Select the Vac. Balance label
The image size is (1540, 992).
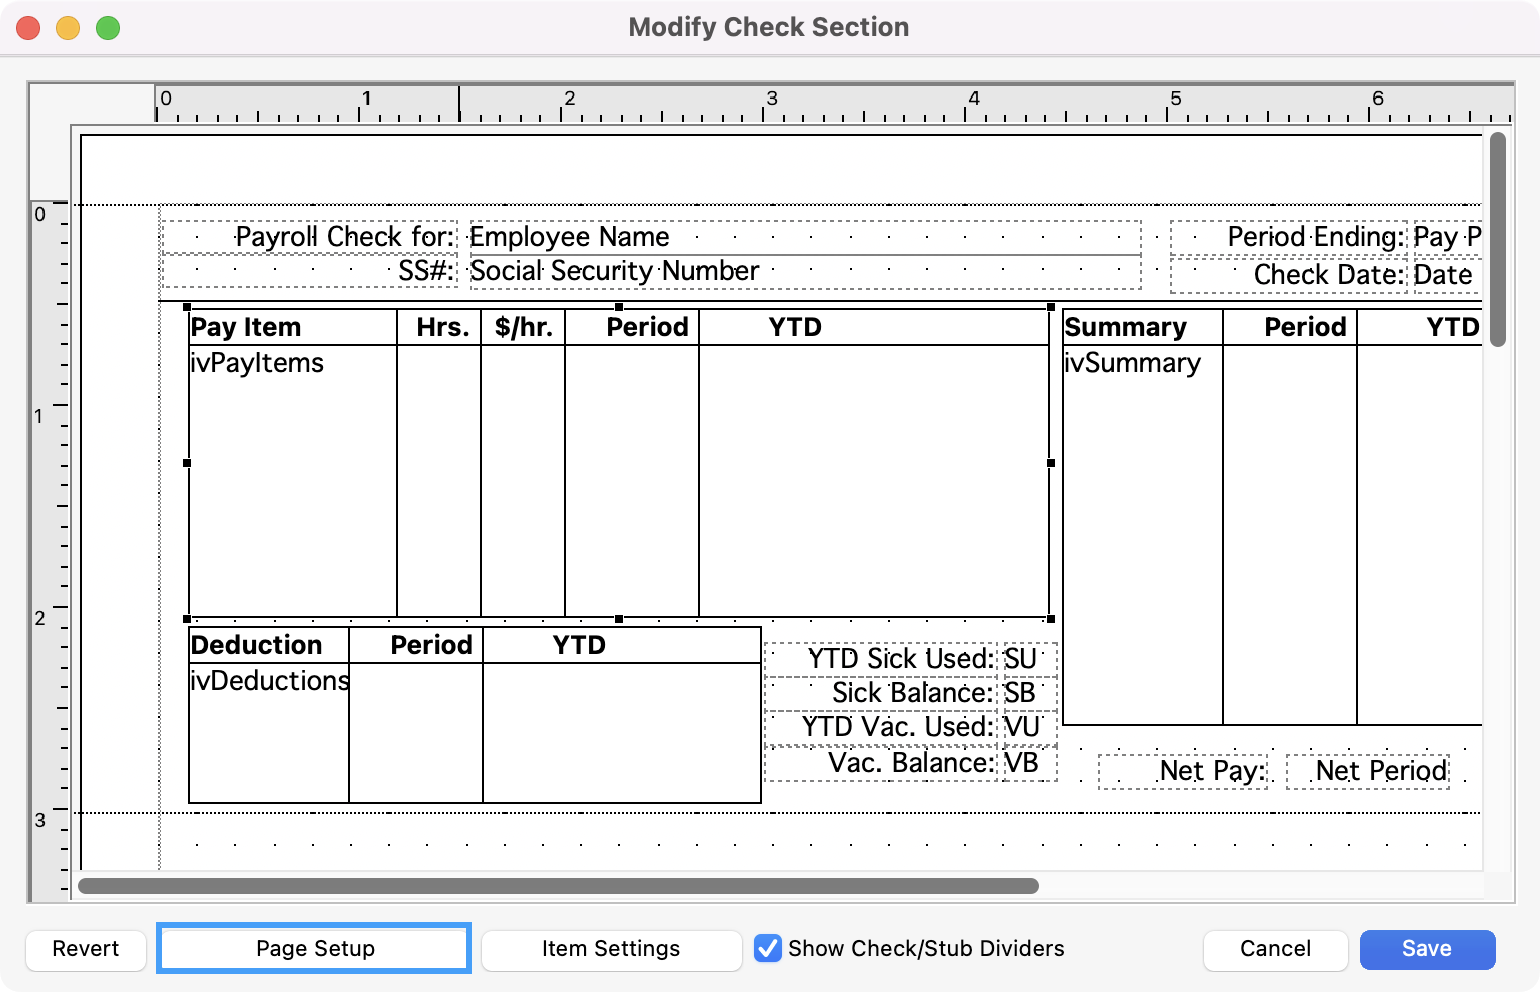pyautogui.click(x=881, y=763)
